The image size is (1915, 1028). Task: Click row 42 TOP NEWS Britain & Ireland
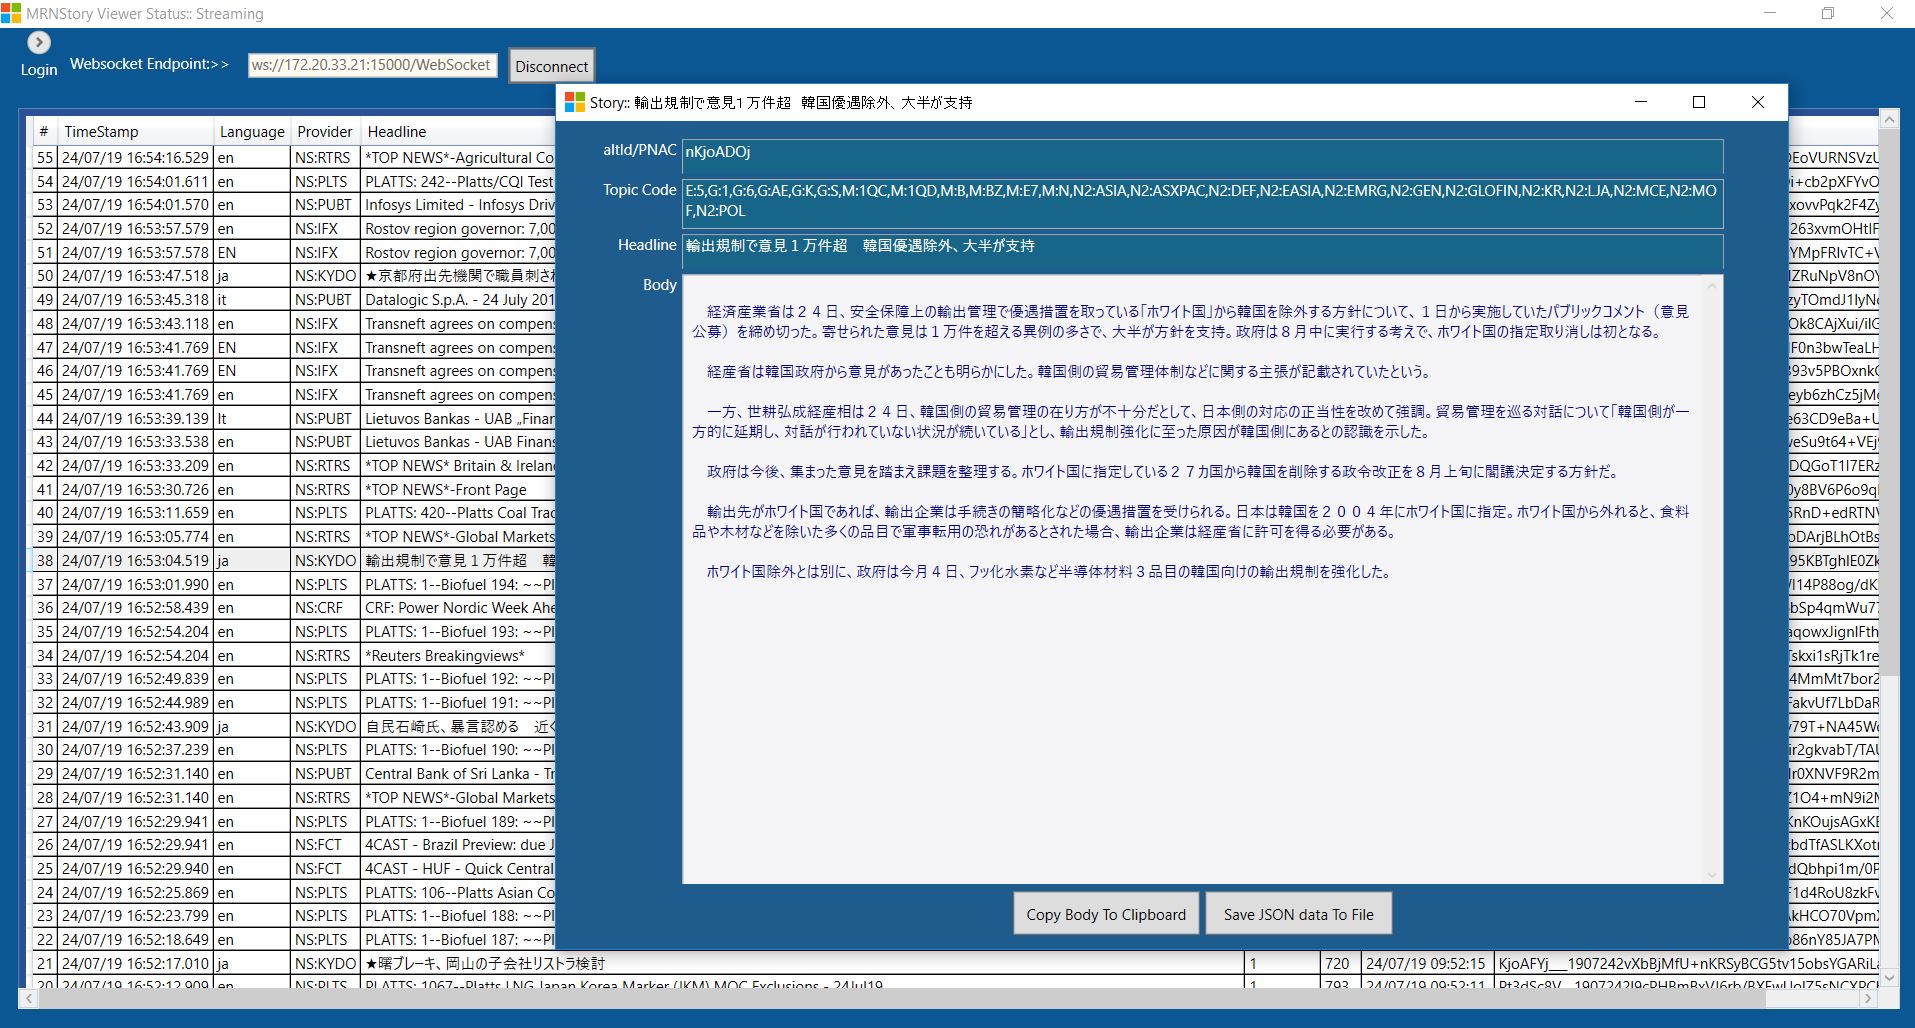[458, 466]
